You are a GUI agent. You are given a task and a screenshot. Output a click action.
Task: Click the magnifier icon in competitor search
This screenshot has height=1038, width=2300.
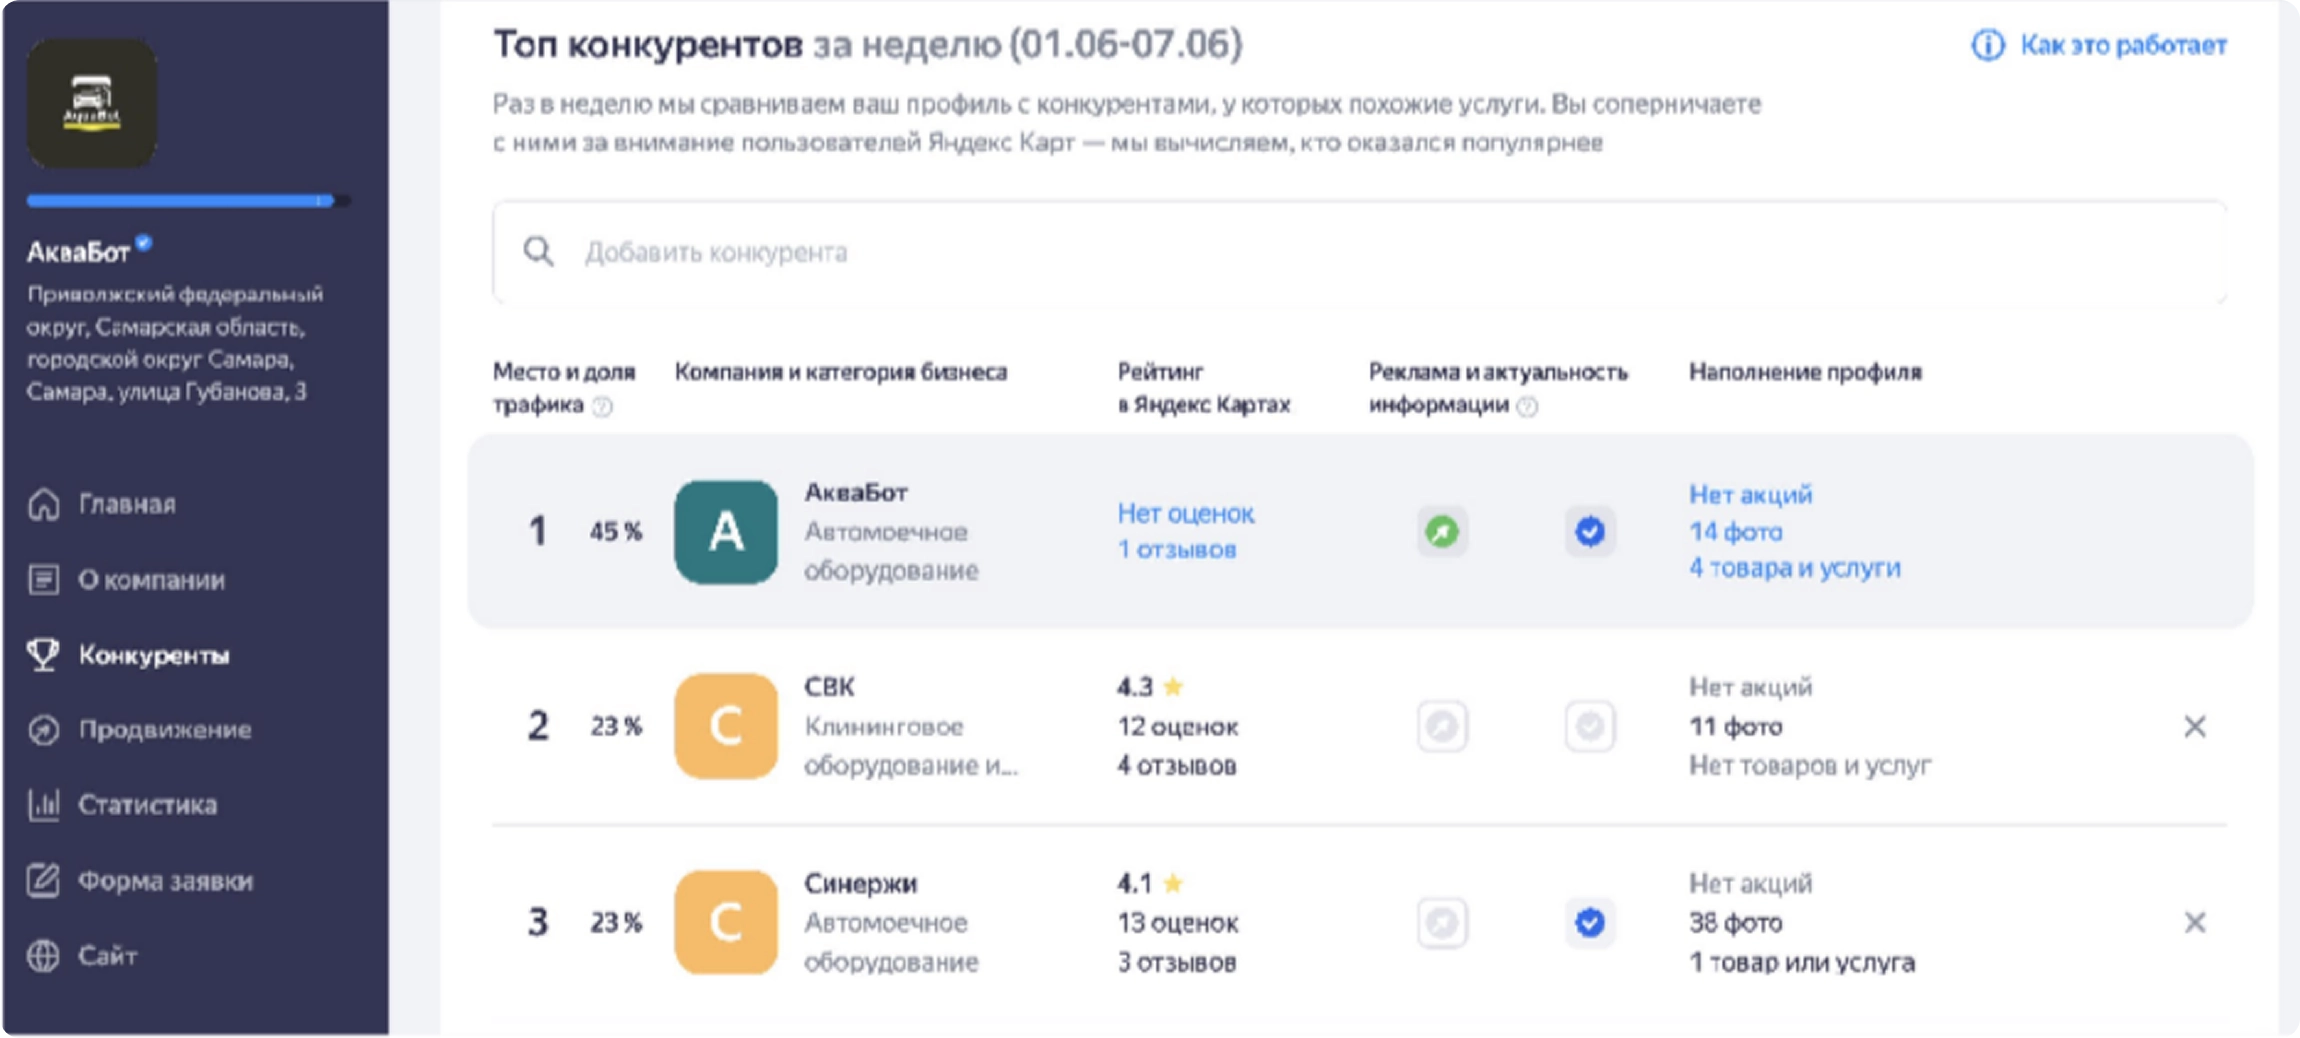(538, 252)
